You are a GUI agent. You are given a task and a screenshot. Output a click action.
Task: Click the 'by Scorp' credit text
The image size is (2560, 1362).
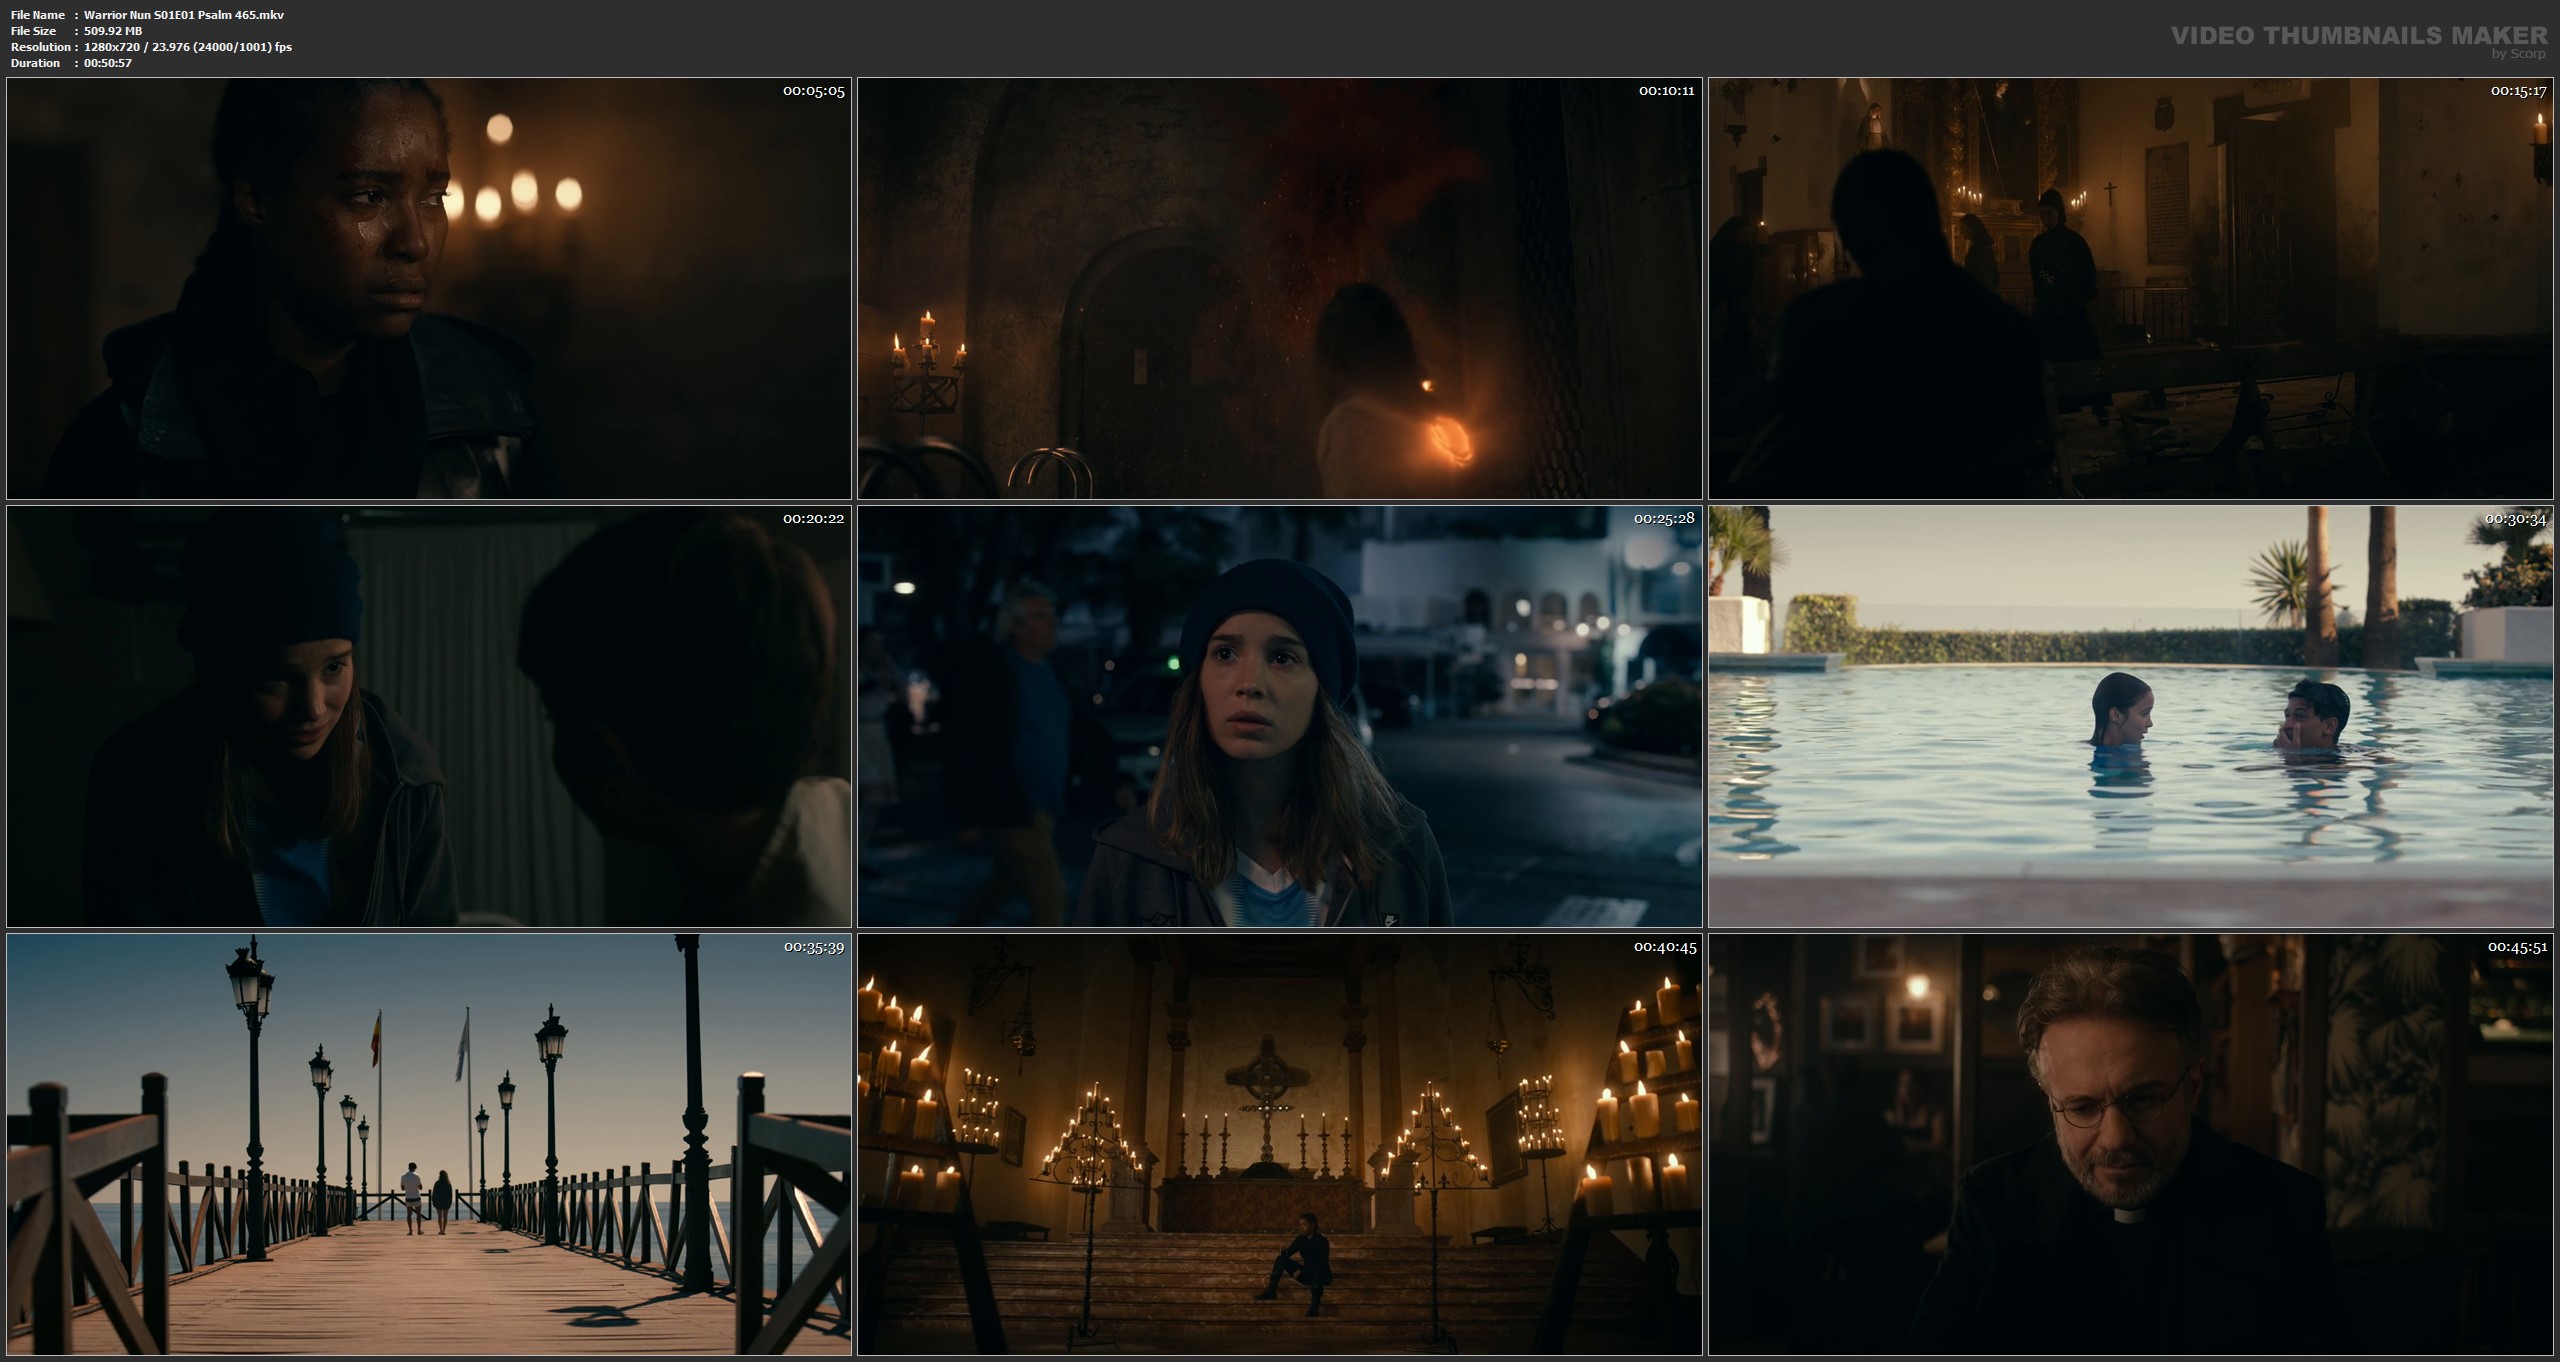point(2518,54)
